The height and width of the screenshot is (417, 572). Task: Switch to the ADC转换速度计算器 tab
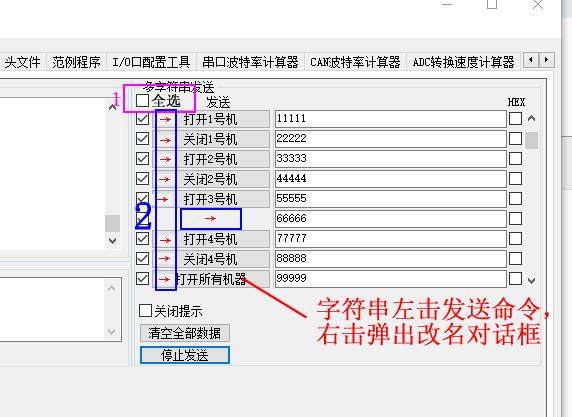coord(463,62)
